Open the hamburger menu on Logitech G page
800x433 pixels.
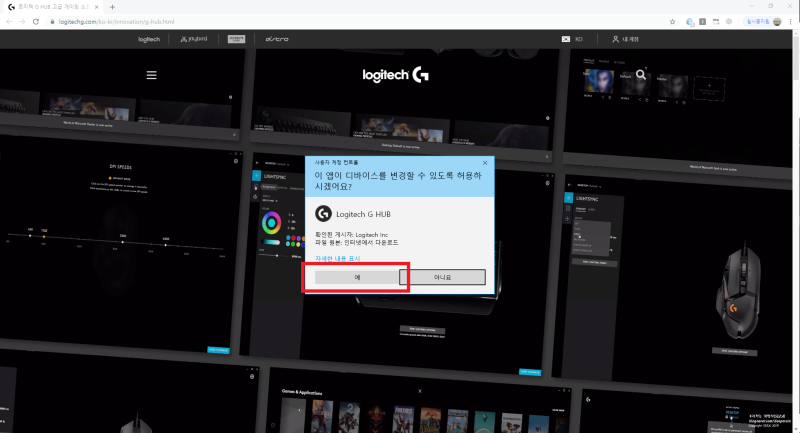pos(152,75)
